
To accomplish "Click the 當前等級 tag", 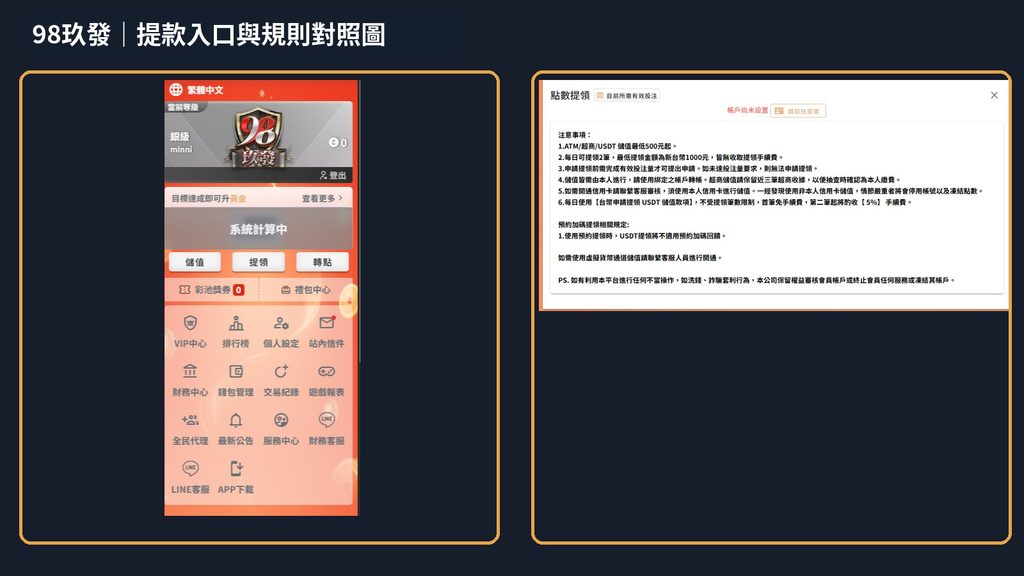I will tap(183, 107).
